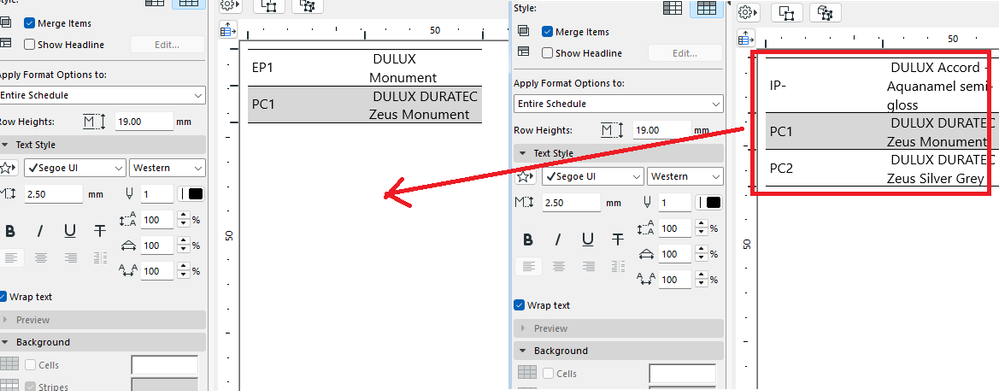Viewport: 999px width, 391px height.
Task: Click the selected grid style icon in right panel
Action: pyautogui.click(x=707, y=8)
